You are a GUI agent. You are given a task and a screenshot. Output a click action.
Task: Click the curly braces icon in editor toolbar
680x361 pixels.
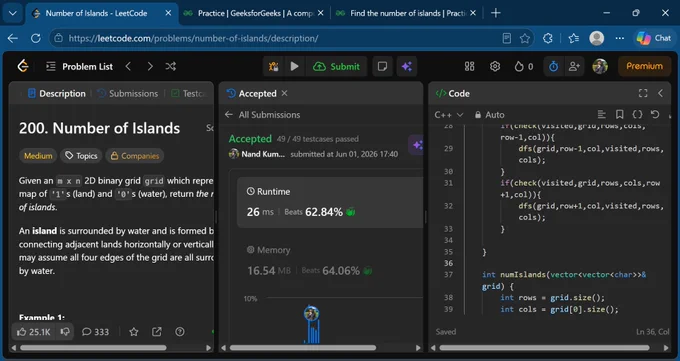pyautogui.click(x=637, y=115)
